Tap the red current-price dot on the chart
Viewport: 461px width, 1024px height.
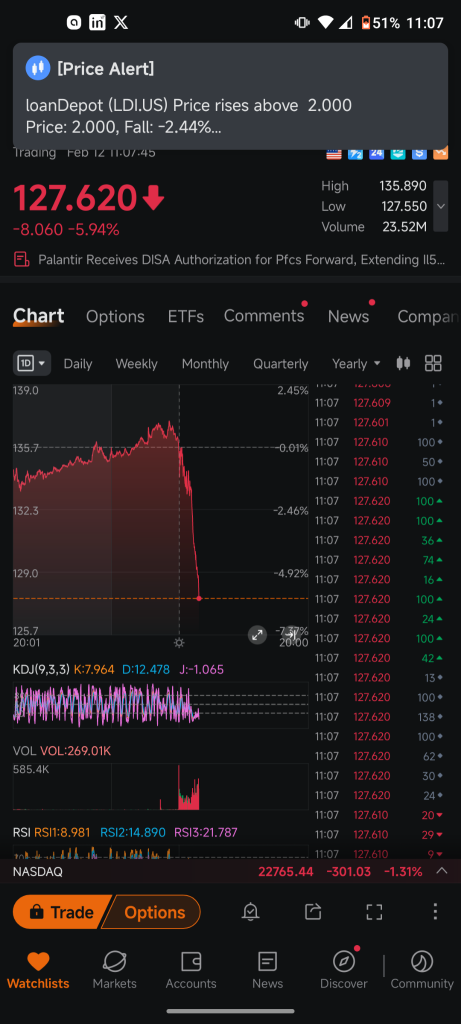pos(199,598)
